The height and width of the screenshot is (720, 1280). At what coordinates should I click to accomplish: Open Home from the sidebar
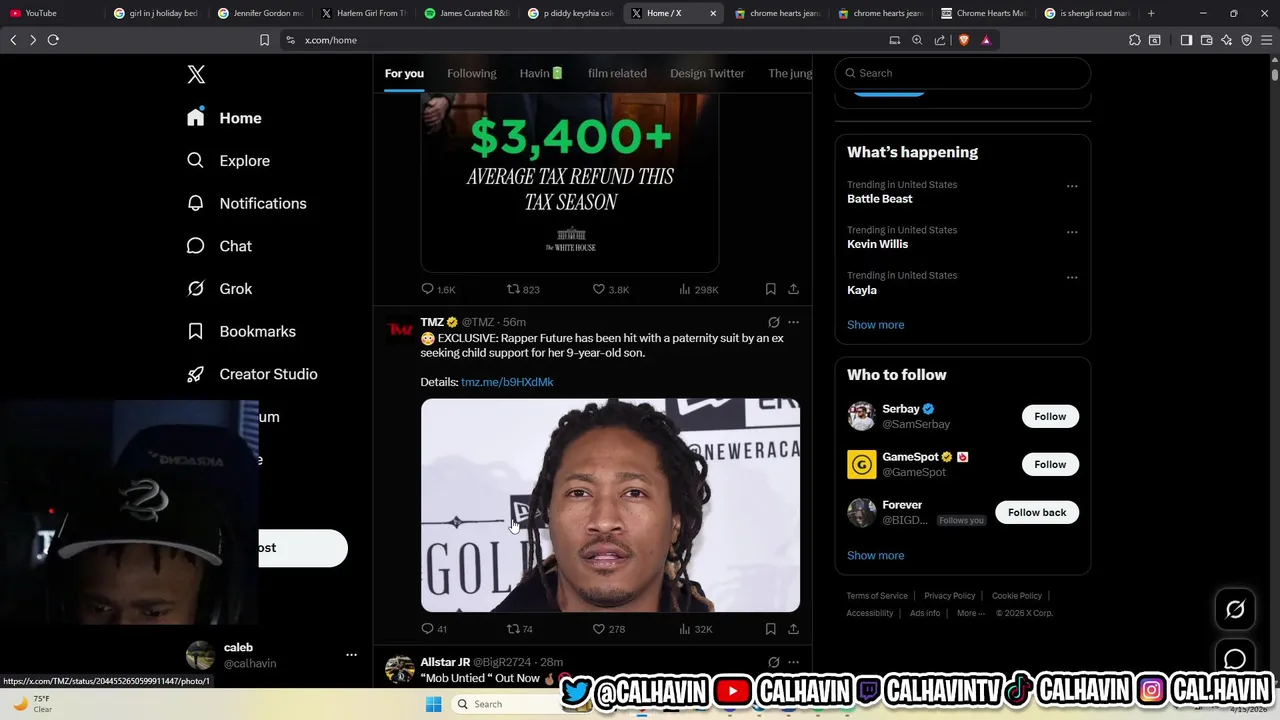[224, 118]
